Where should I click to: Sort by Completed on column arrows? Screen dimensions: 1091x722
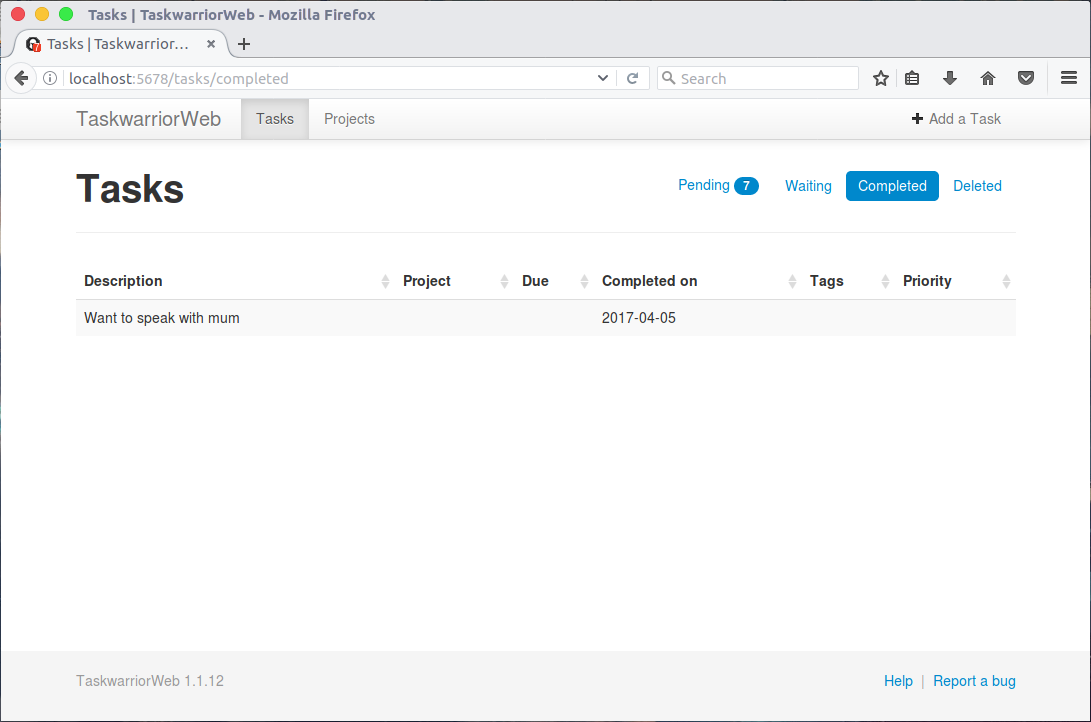(x=792, y=281)
